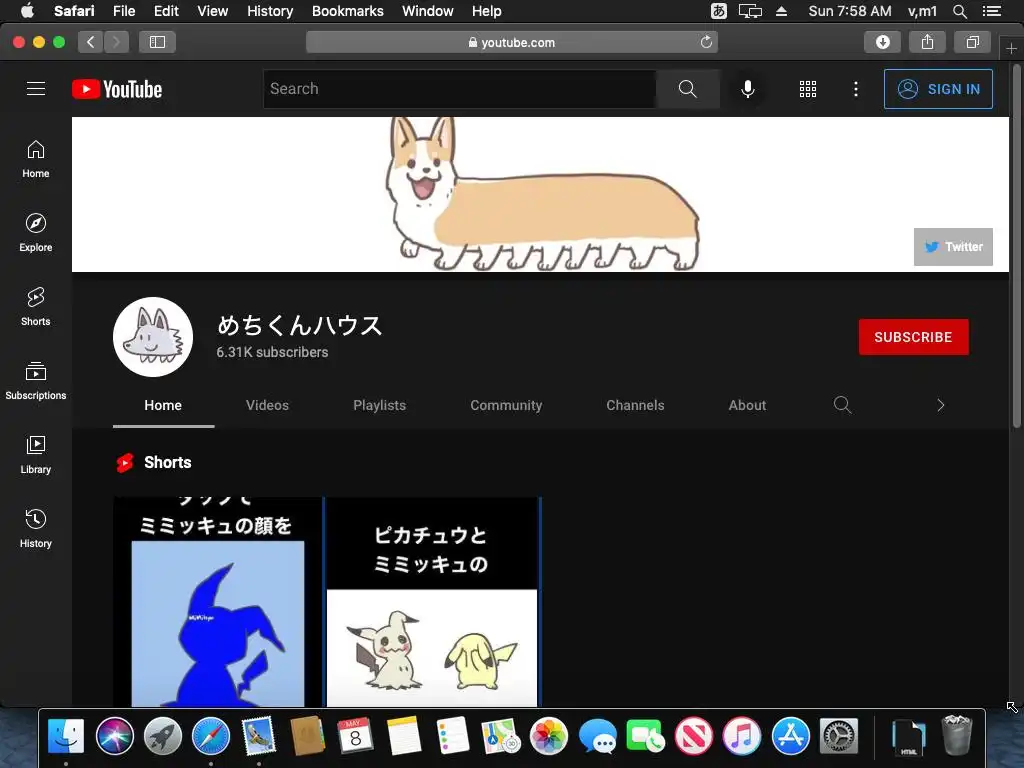This screenshot has height=768, width=1024.
Task: Open History in the sidebar
Action: (36, 528)
